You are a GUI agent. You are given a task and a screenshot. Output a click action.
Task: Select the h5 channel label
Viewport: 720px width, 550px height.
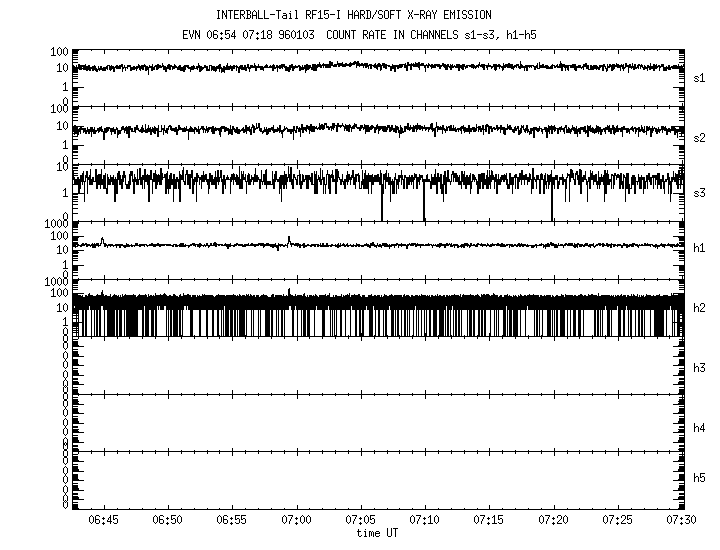pos(699,478)
